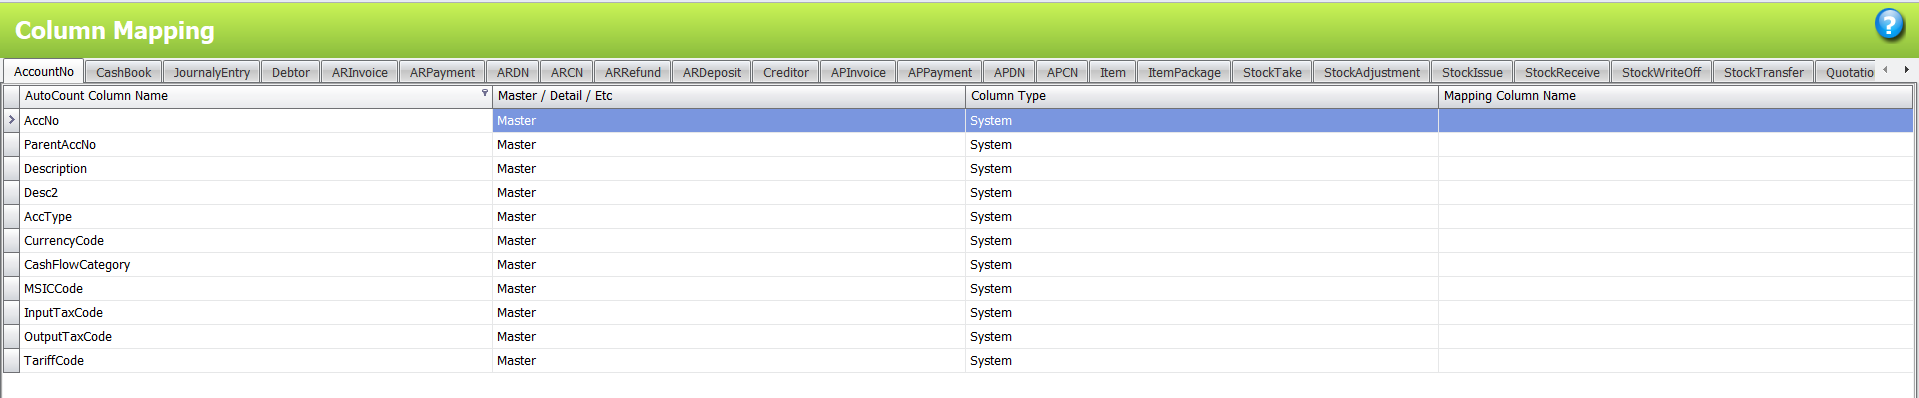The width and height of the screenshot is (1919, 398).
Task: Open the StockAdjustment tab
Action: (x=1372, y=72)
